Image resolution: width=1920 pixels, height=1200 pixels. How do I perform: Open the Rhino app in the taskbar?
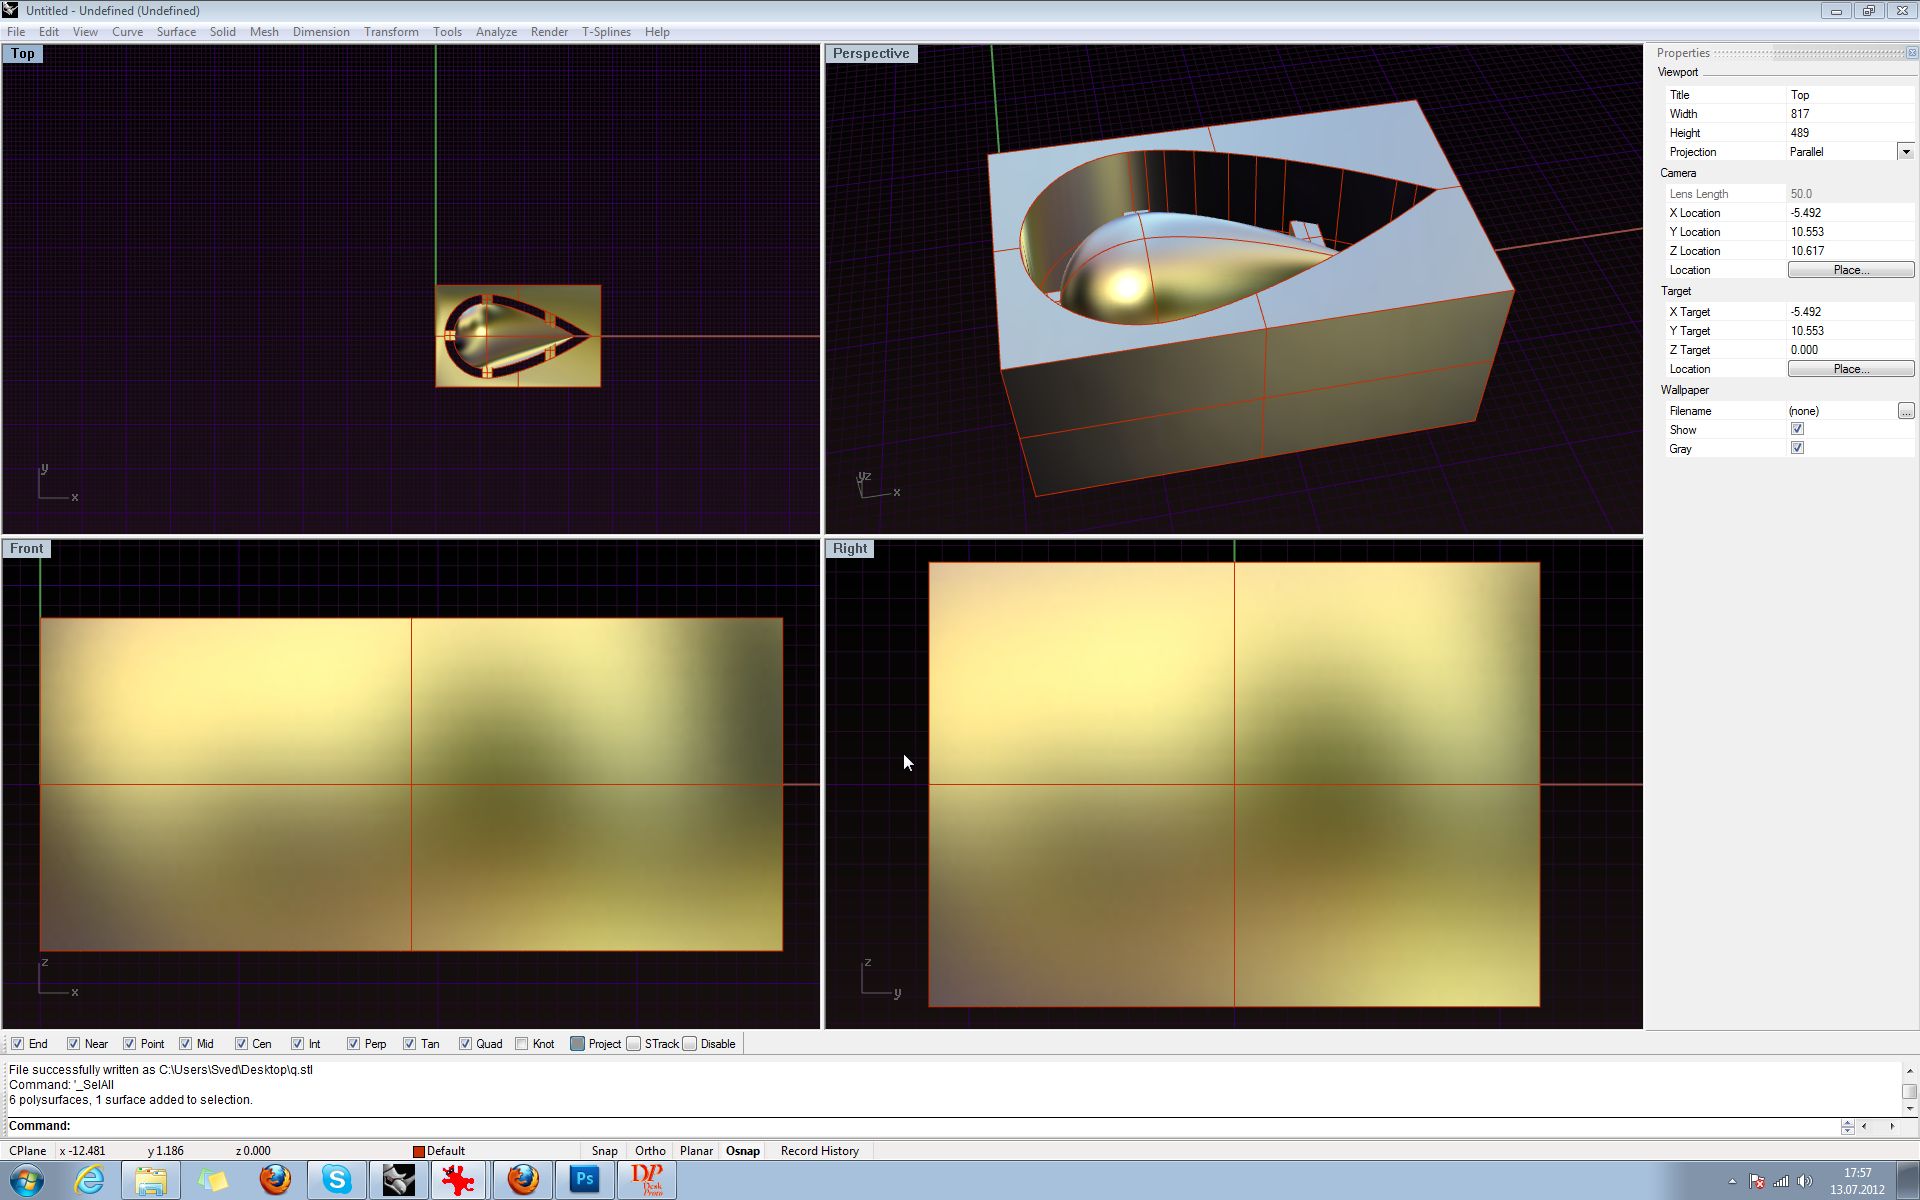click(x=398, y=1180)
